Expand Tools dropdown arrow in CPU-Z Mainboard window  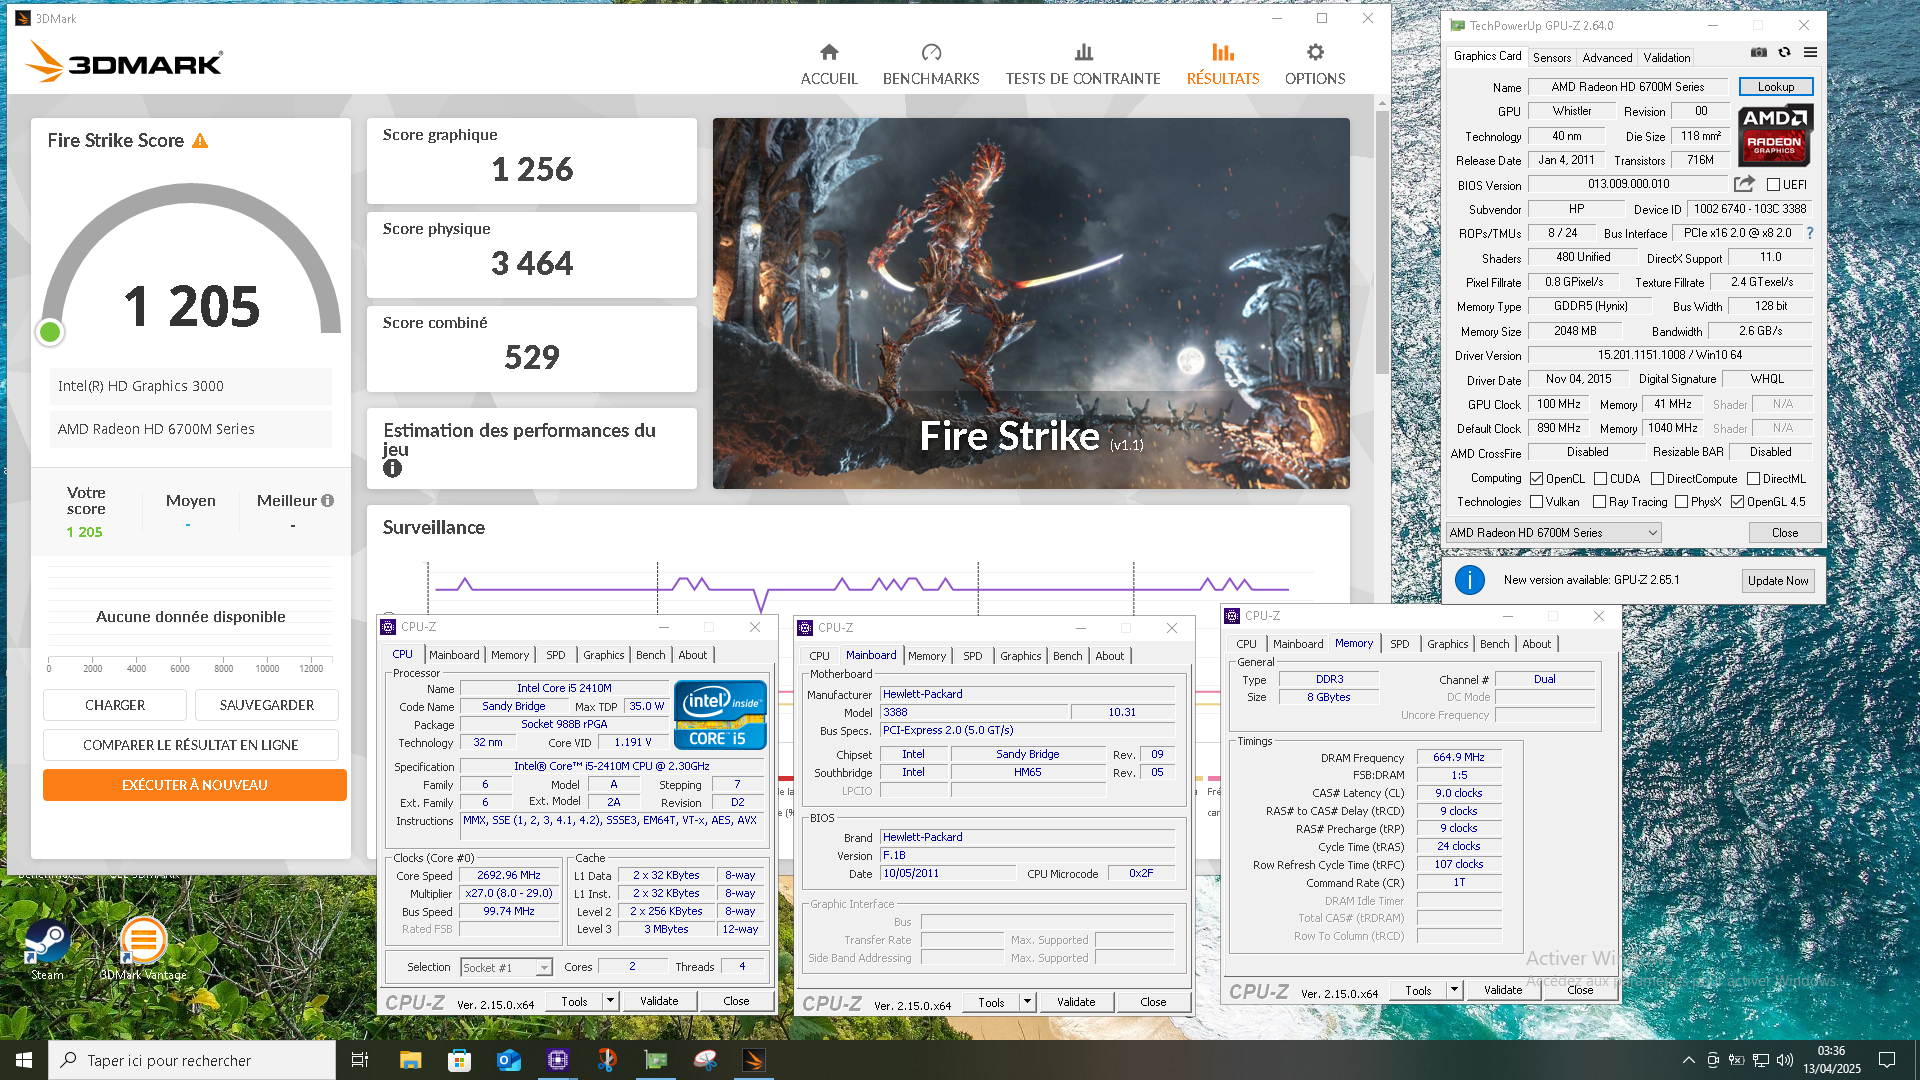[x=1027, y=1002]
